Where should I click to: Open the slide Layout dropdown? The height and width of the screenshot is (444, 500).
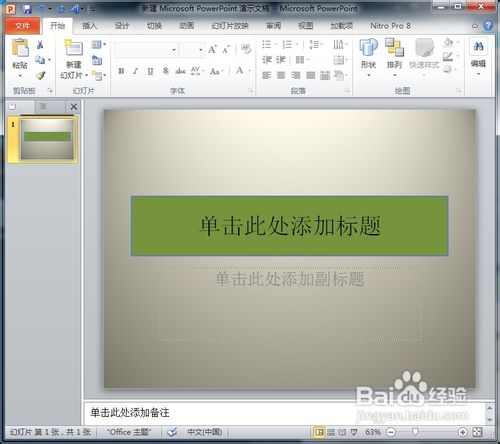[99, 44]
